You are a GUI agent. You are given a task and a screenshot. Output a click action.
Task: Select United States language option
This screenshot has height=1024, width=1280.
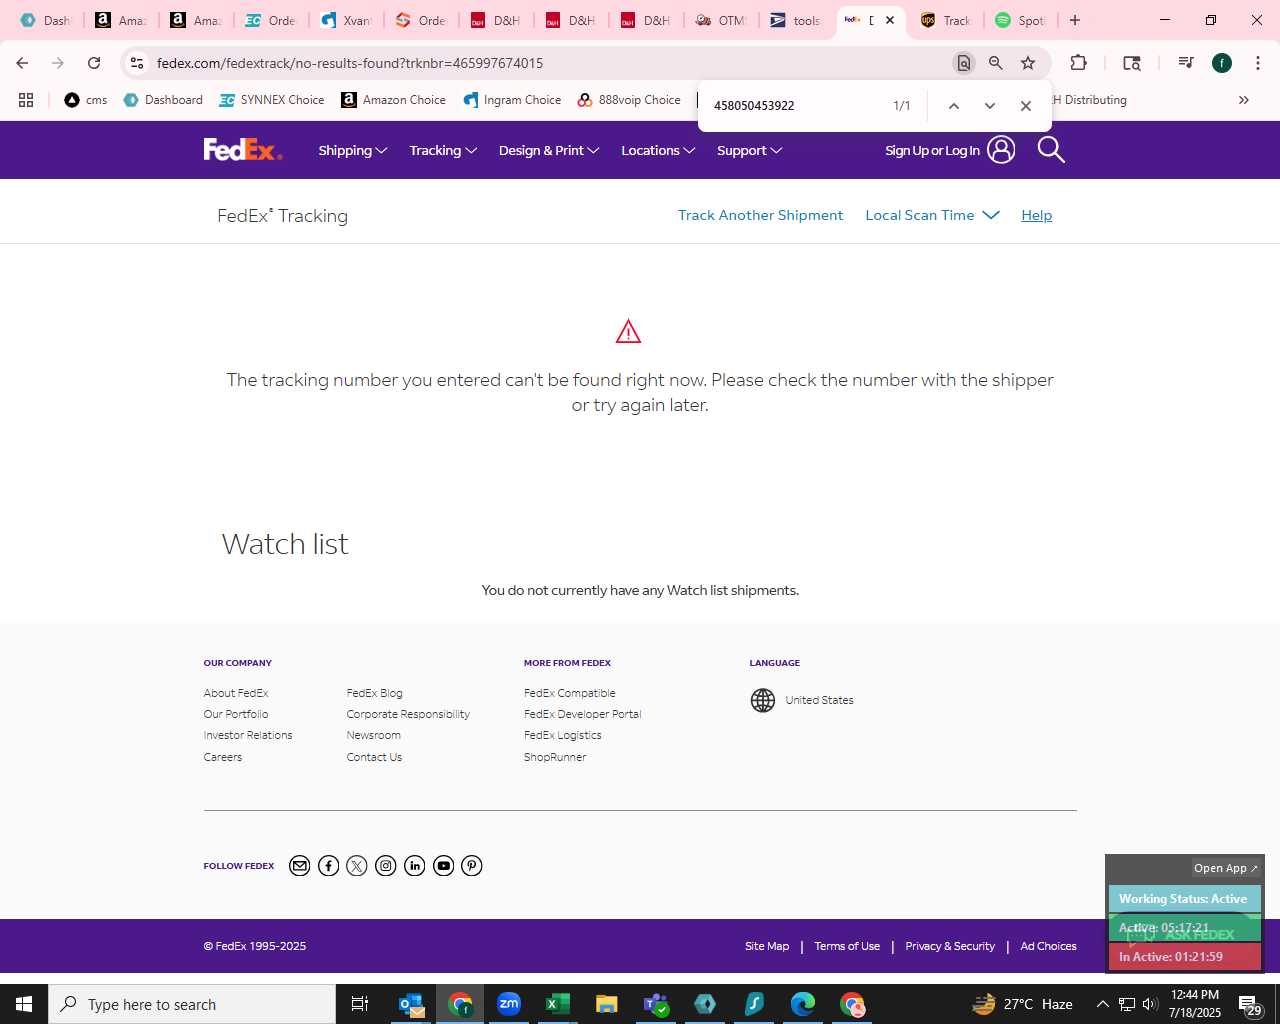coord(819,700)
